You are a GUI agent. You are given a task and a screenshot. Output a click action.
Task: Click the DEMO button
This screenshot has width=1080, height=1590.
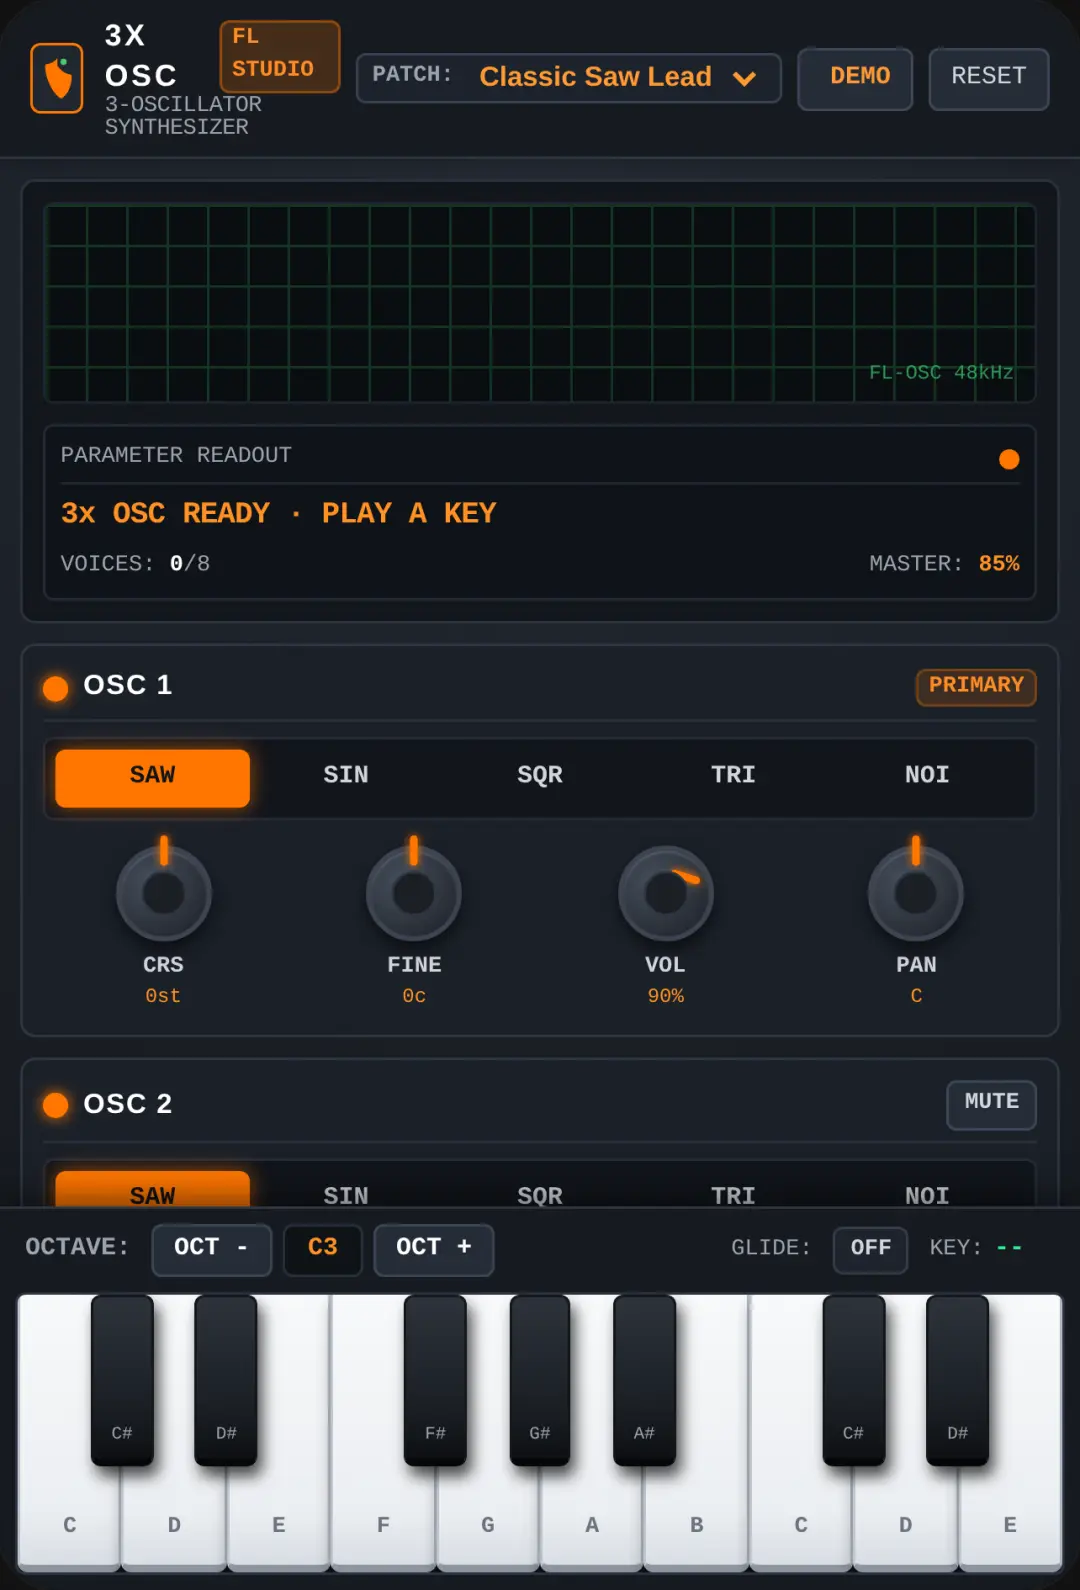[855, 78]
